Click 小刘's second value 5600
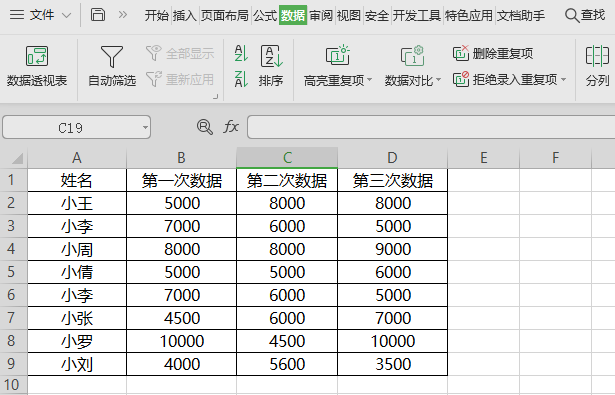Viewport: 615px width, 395px height. (287, 364)
